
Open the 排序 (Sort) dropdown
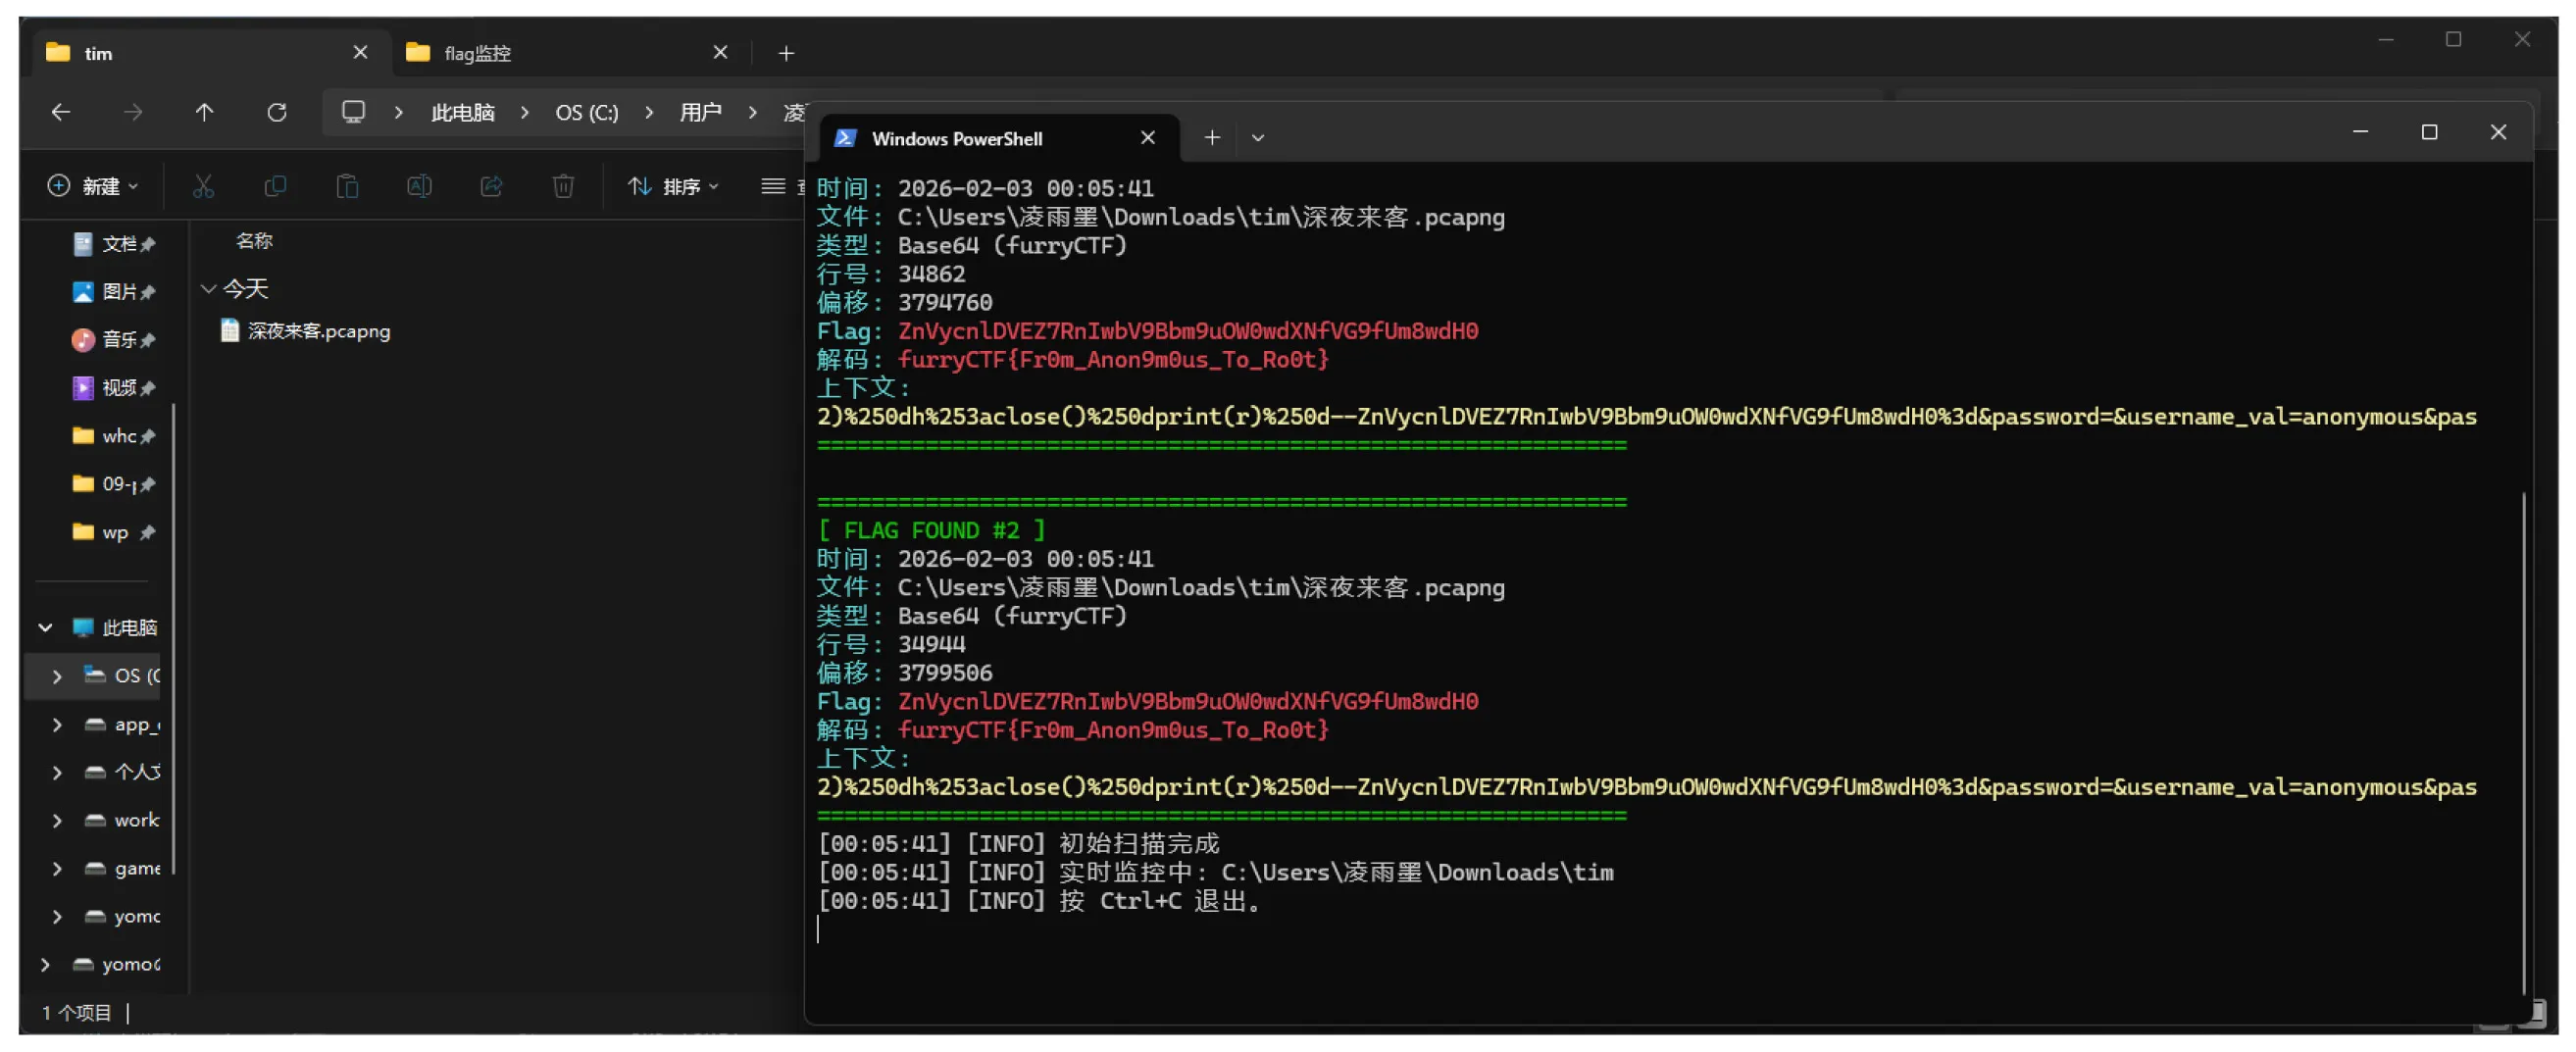pos(673,186)
